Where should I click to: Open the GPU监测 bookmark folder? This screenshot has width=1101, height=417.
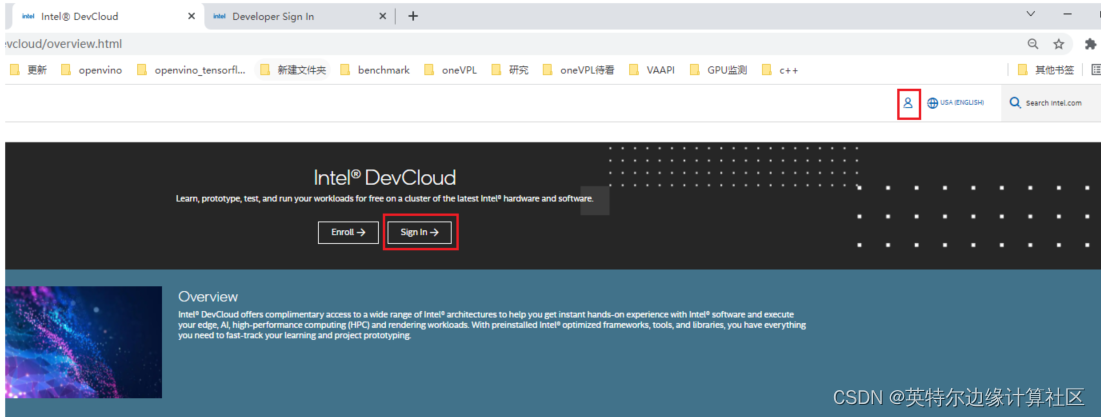[x=719, y=70]
